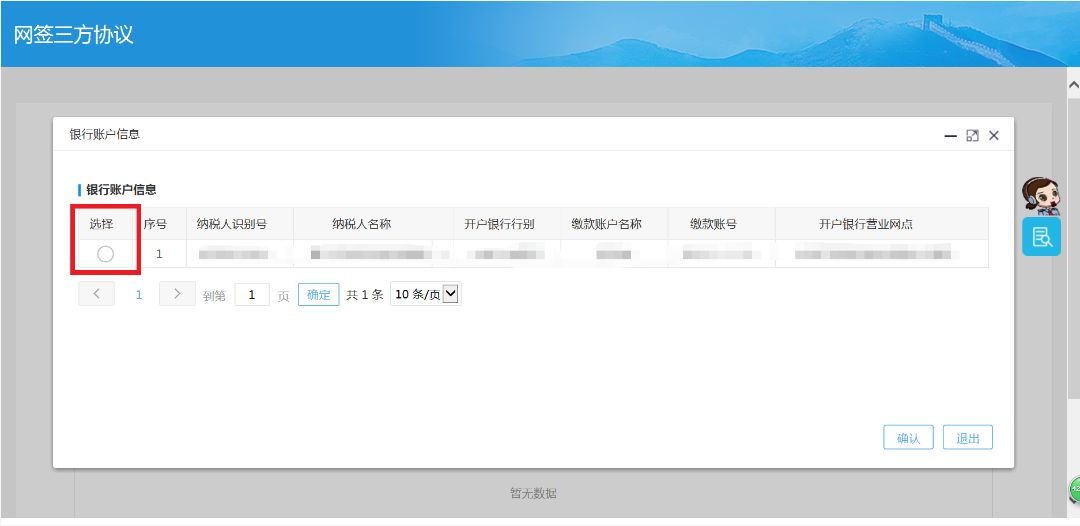
Task: Go to previous page arrow
Action: [97, 294]
